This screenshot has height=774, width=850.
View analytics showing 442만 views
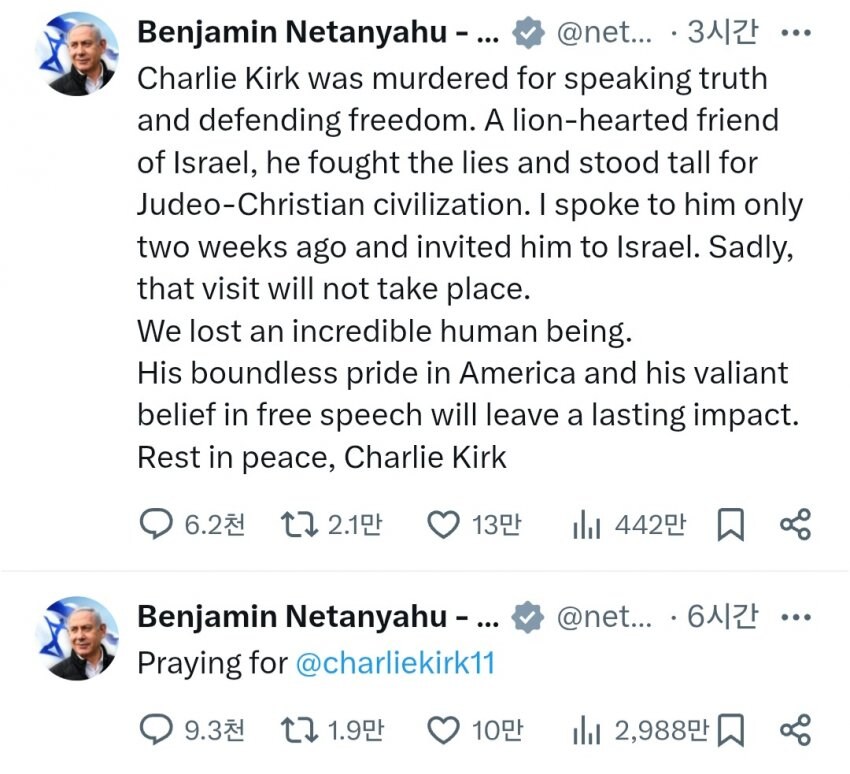[x=629, y=525]
